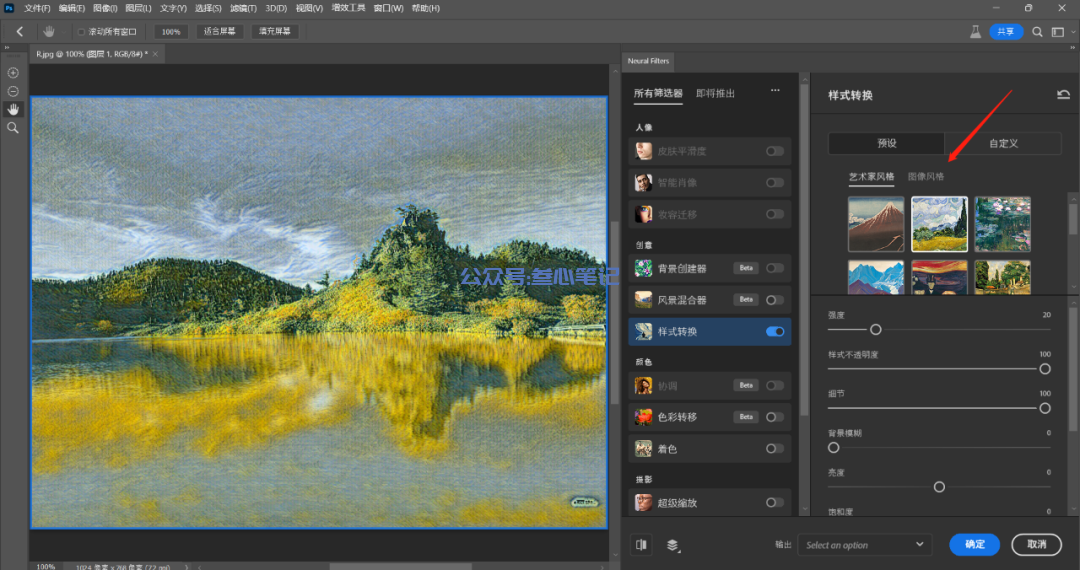Open the beaker experimental features icon
The width and height of the screenshot is (1080, 570).
click(x=975, y=32)
